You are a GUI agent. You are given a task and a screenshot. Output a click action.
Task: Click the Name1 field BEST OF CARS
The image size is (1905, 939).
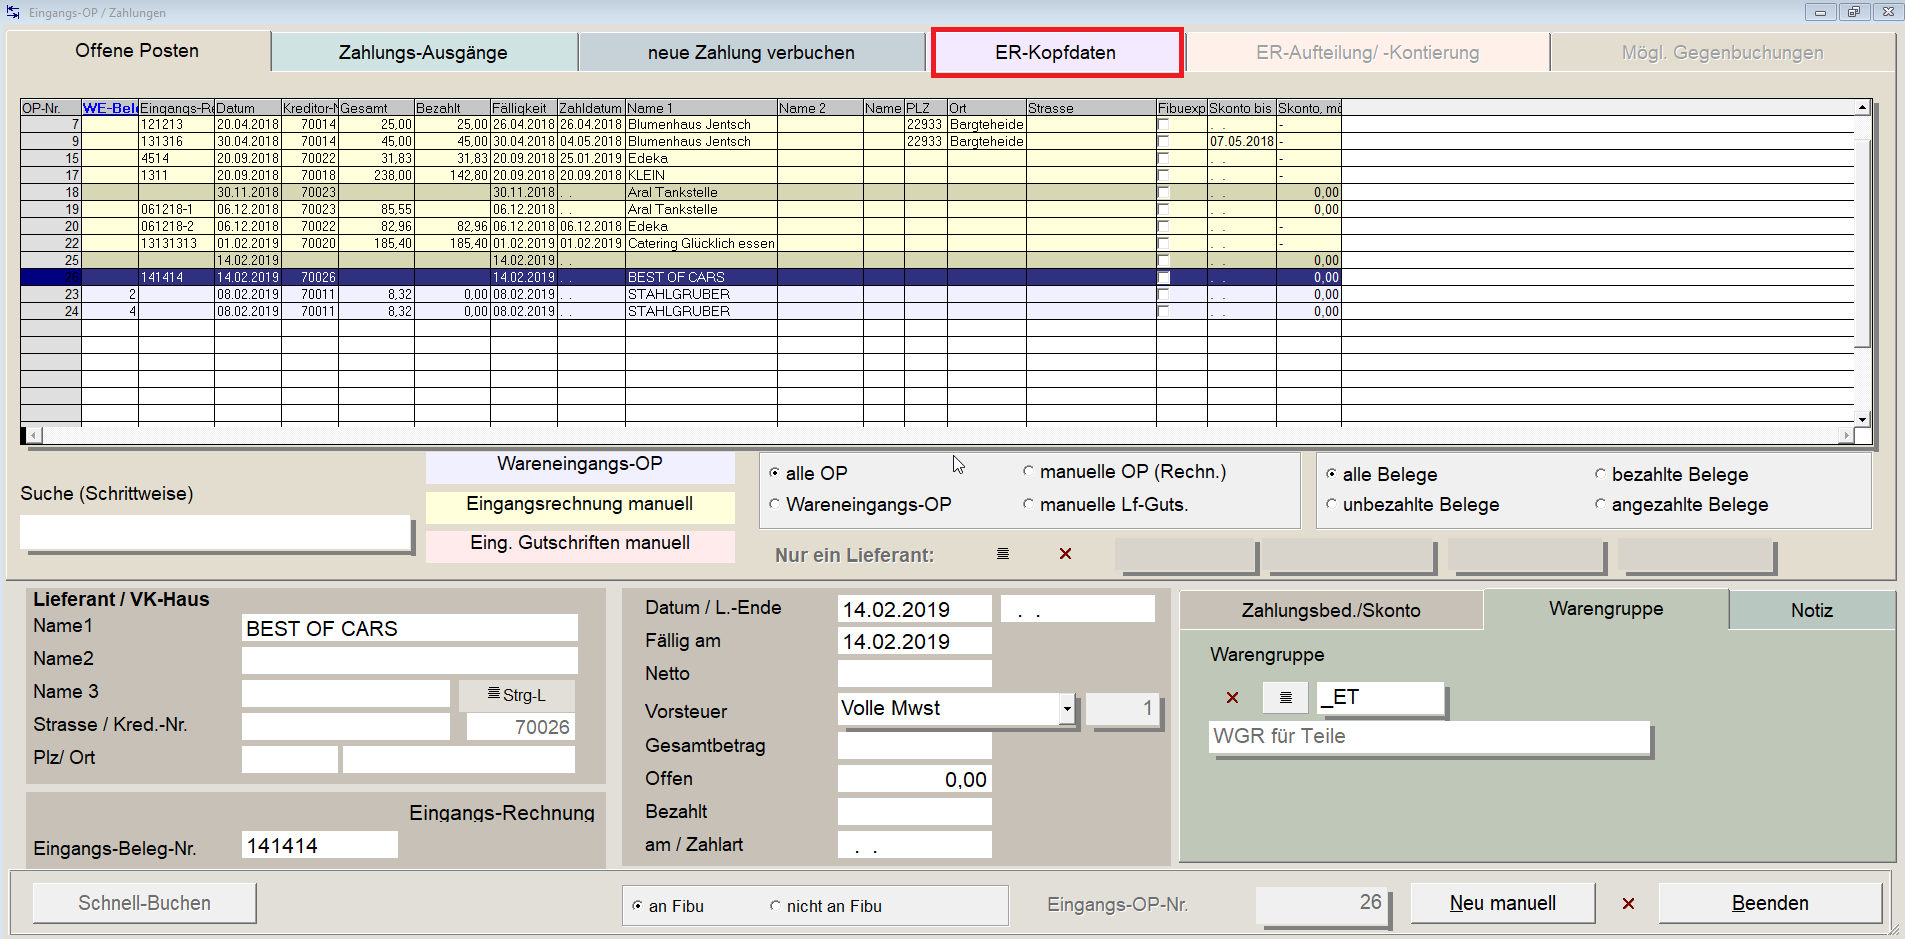[x=410, y=628]
